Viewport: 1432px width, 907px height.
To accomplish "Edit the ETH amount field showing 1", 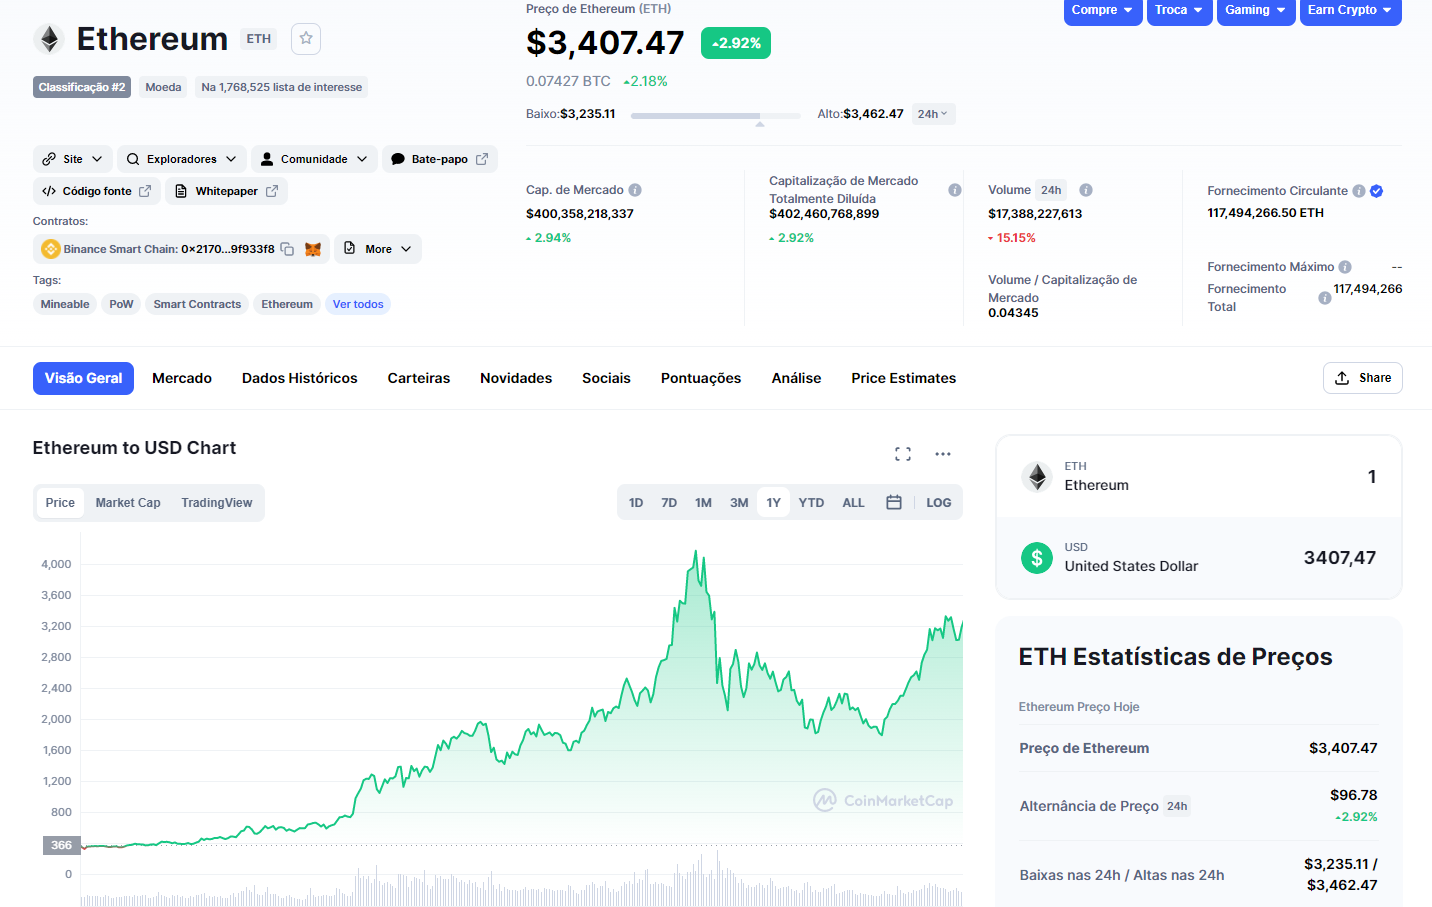I will point(1372,477).
